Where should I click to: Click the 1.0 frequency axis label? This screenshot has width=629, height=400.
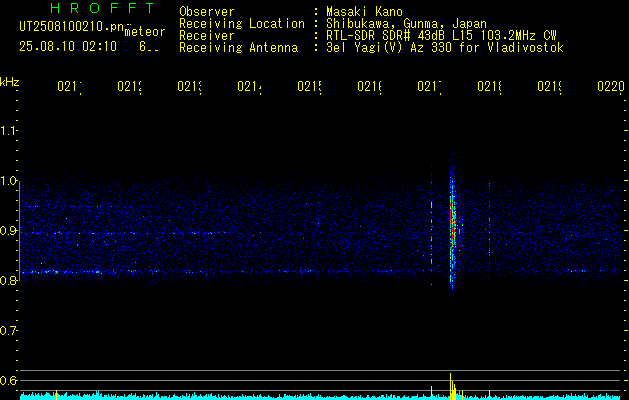click(8, 181)
